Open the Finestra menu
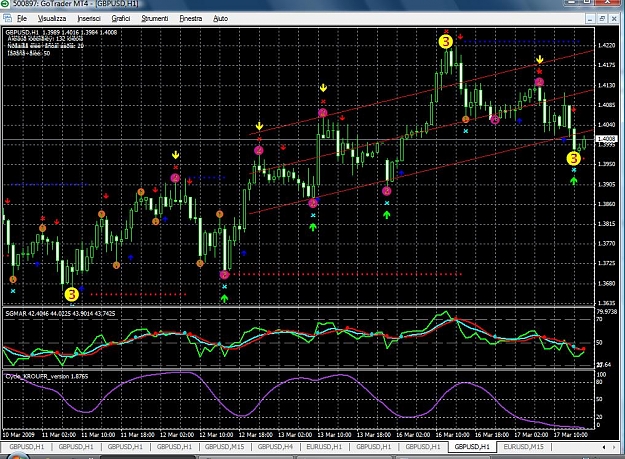 pyautogui.click(x=191, y=18)
